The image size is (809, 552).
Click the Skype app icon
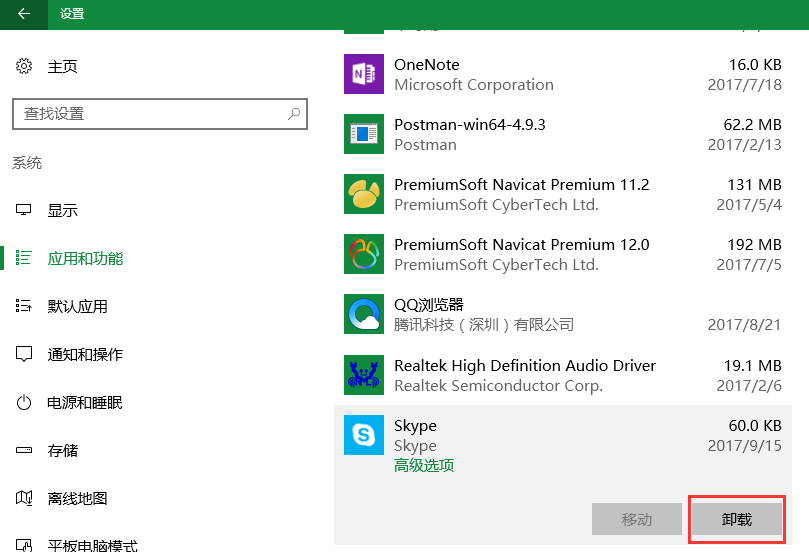click(x=364, y=435)
